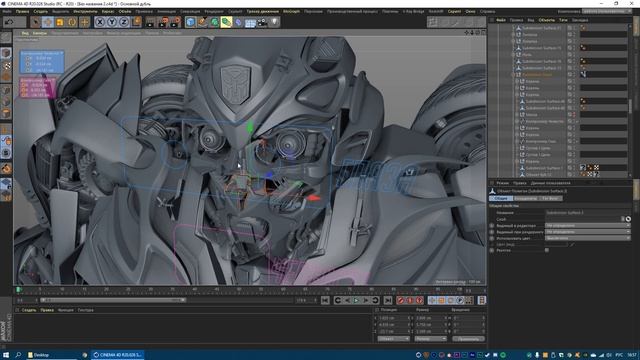The width and height of the screenshot is (640, 360).
Task: Click the Workplane icon in left palette
Action: pos(6,184)
